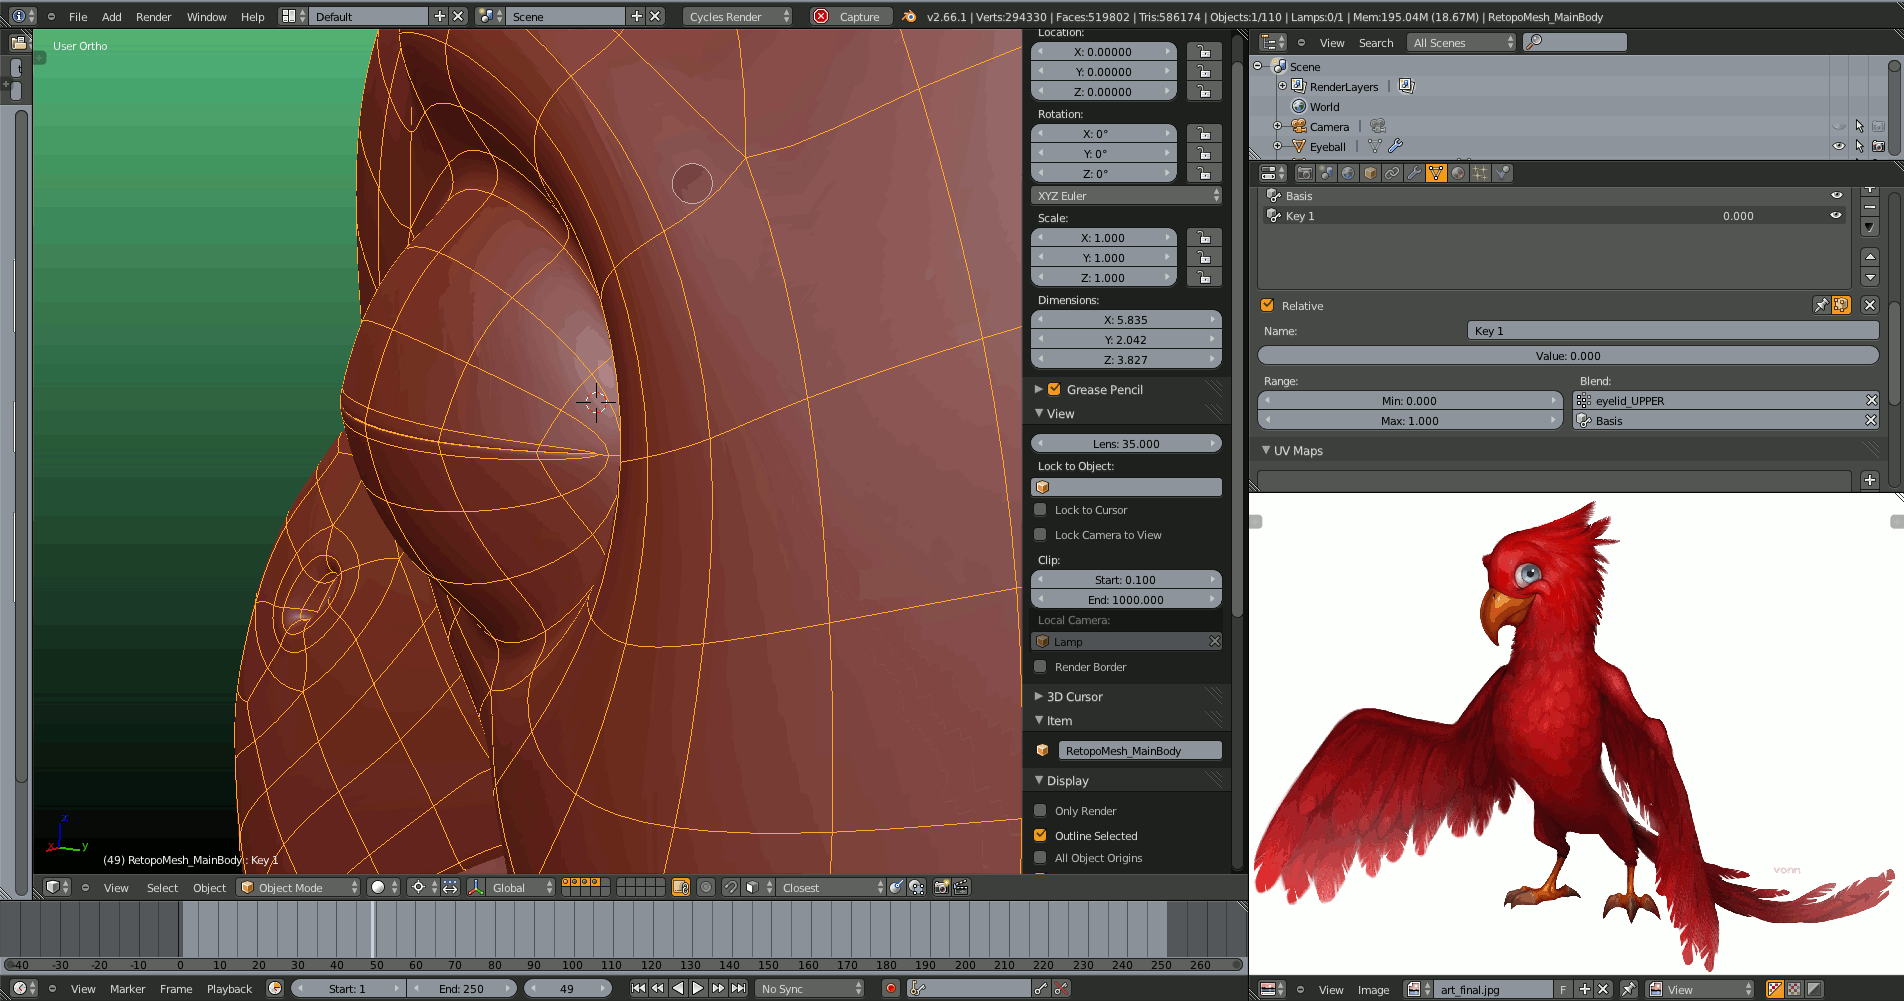Remove the selected shape key
Screen dimensions: 1904x1001
click(1870, 207)
